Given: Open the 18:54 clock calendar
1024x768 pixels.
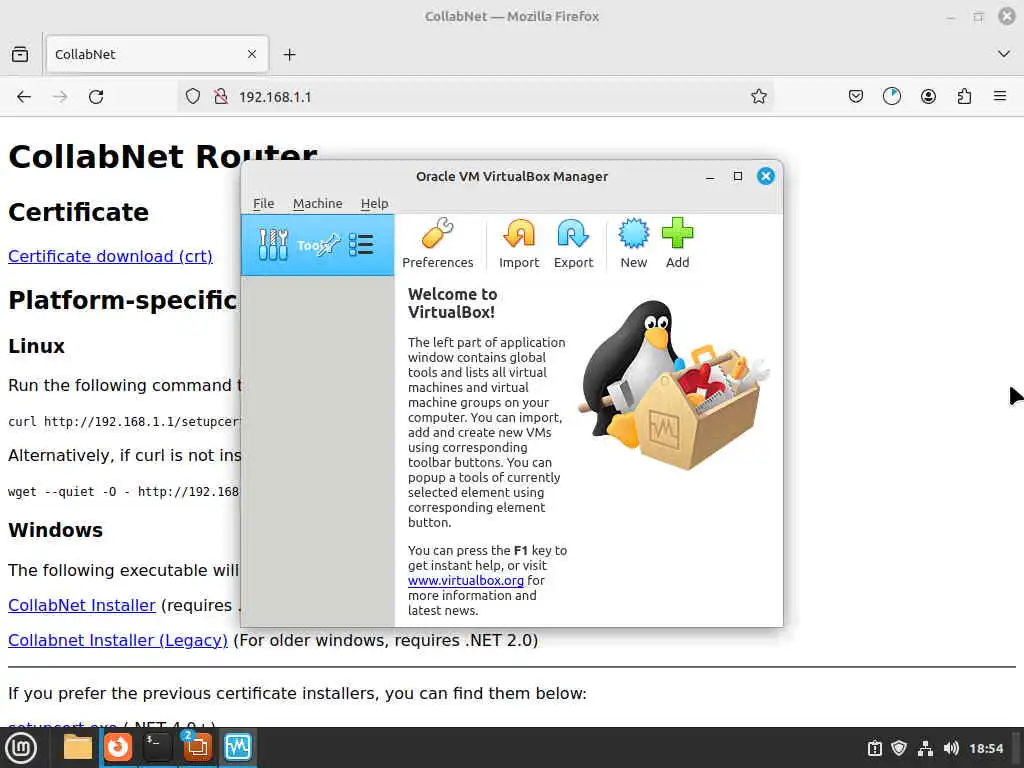Looking at the screenshot, I should (985, 748).
